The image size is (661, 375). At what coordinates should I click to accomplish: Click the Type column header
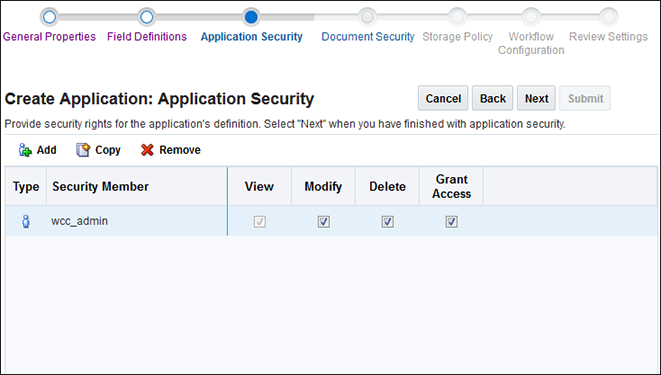(26, 186)
